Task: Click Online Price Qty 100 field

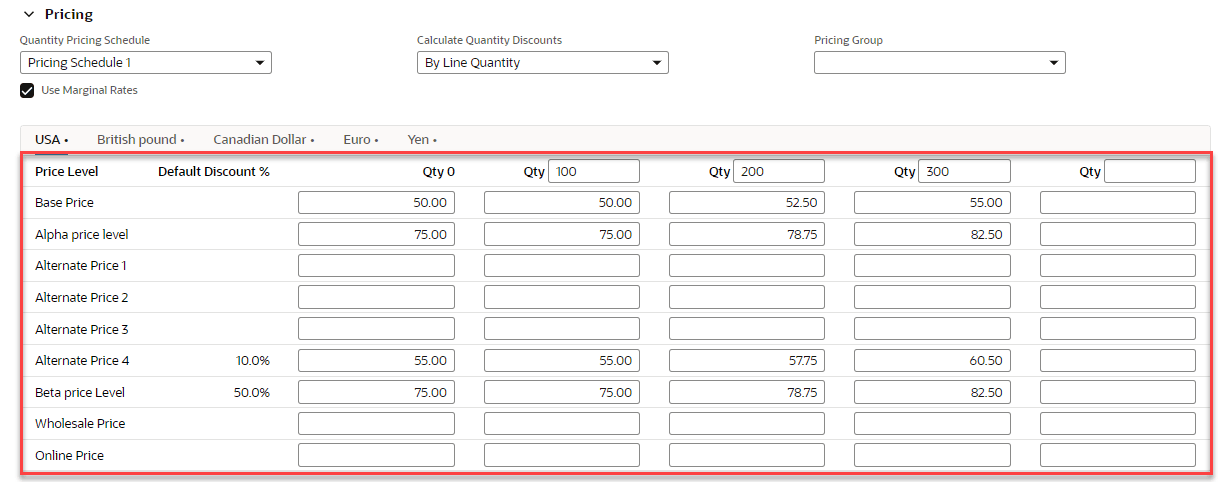Action: [562, 455]
